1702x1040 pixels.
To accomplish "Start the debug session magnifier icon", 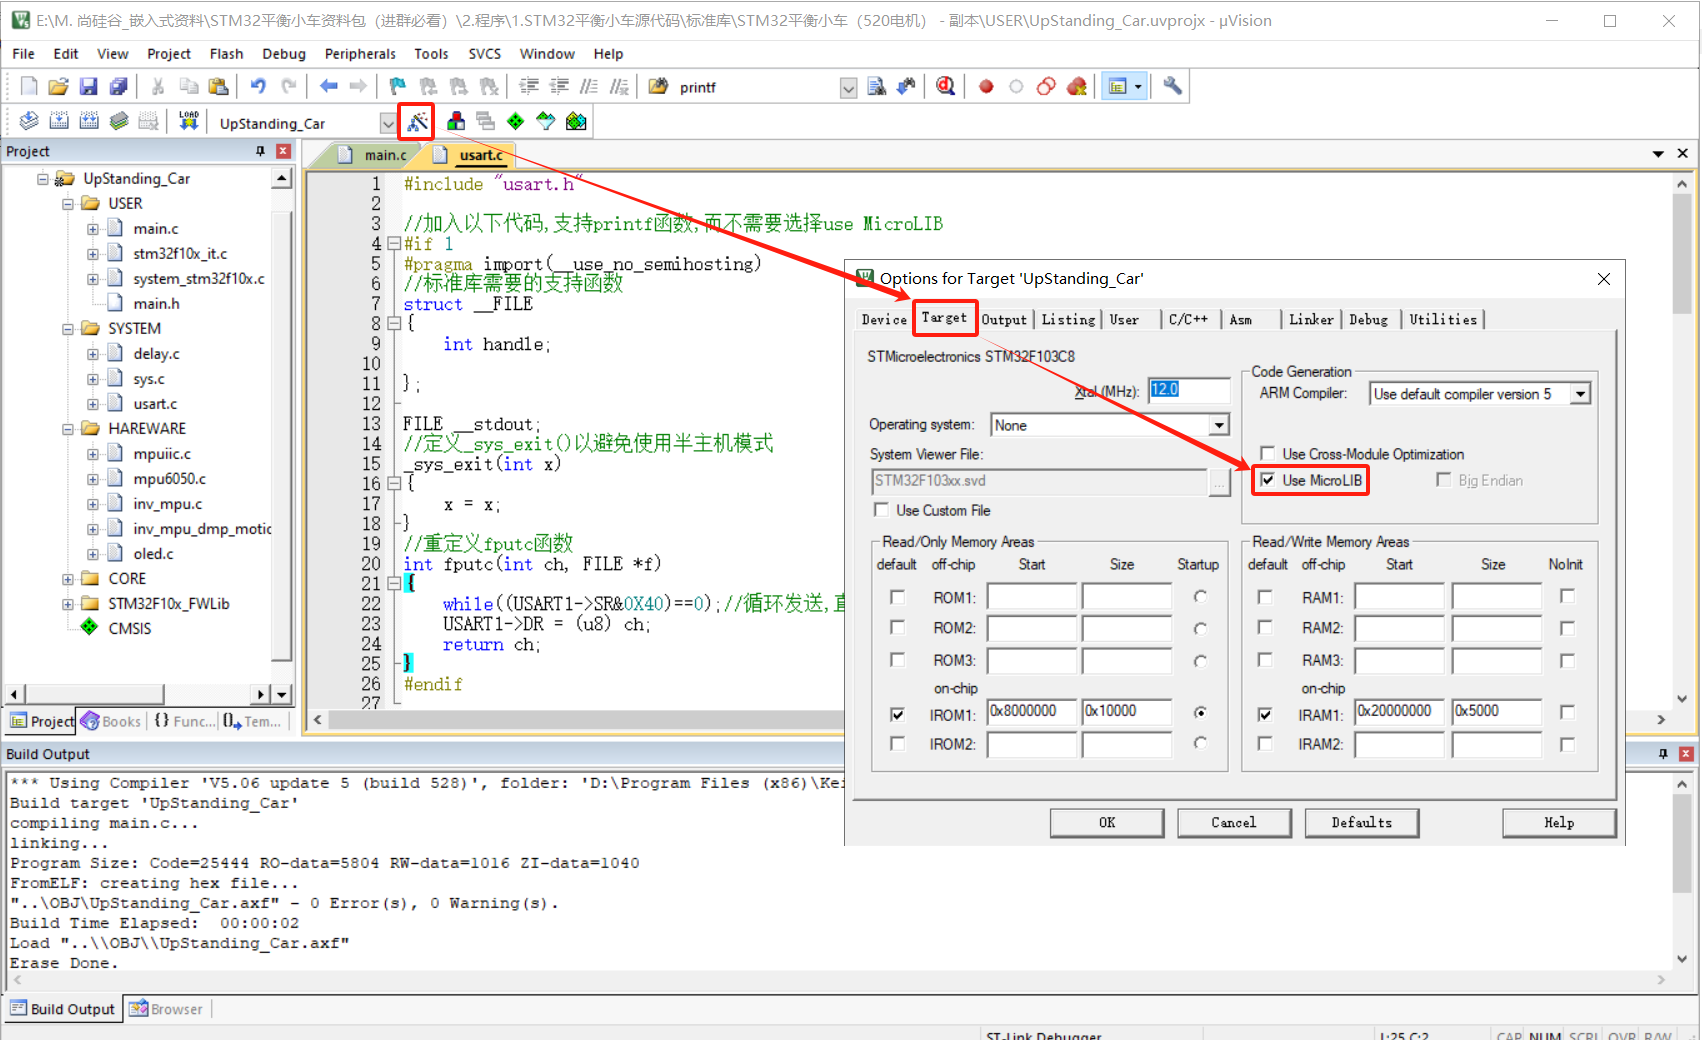I will coord(945,87).
